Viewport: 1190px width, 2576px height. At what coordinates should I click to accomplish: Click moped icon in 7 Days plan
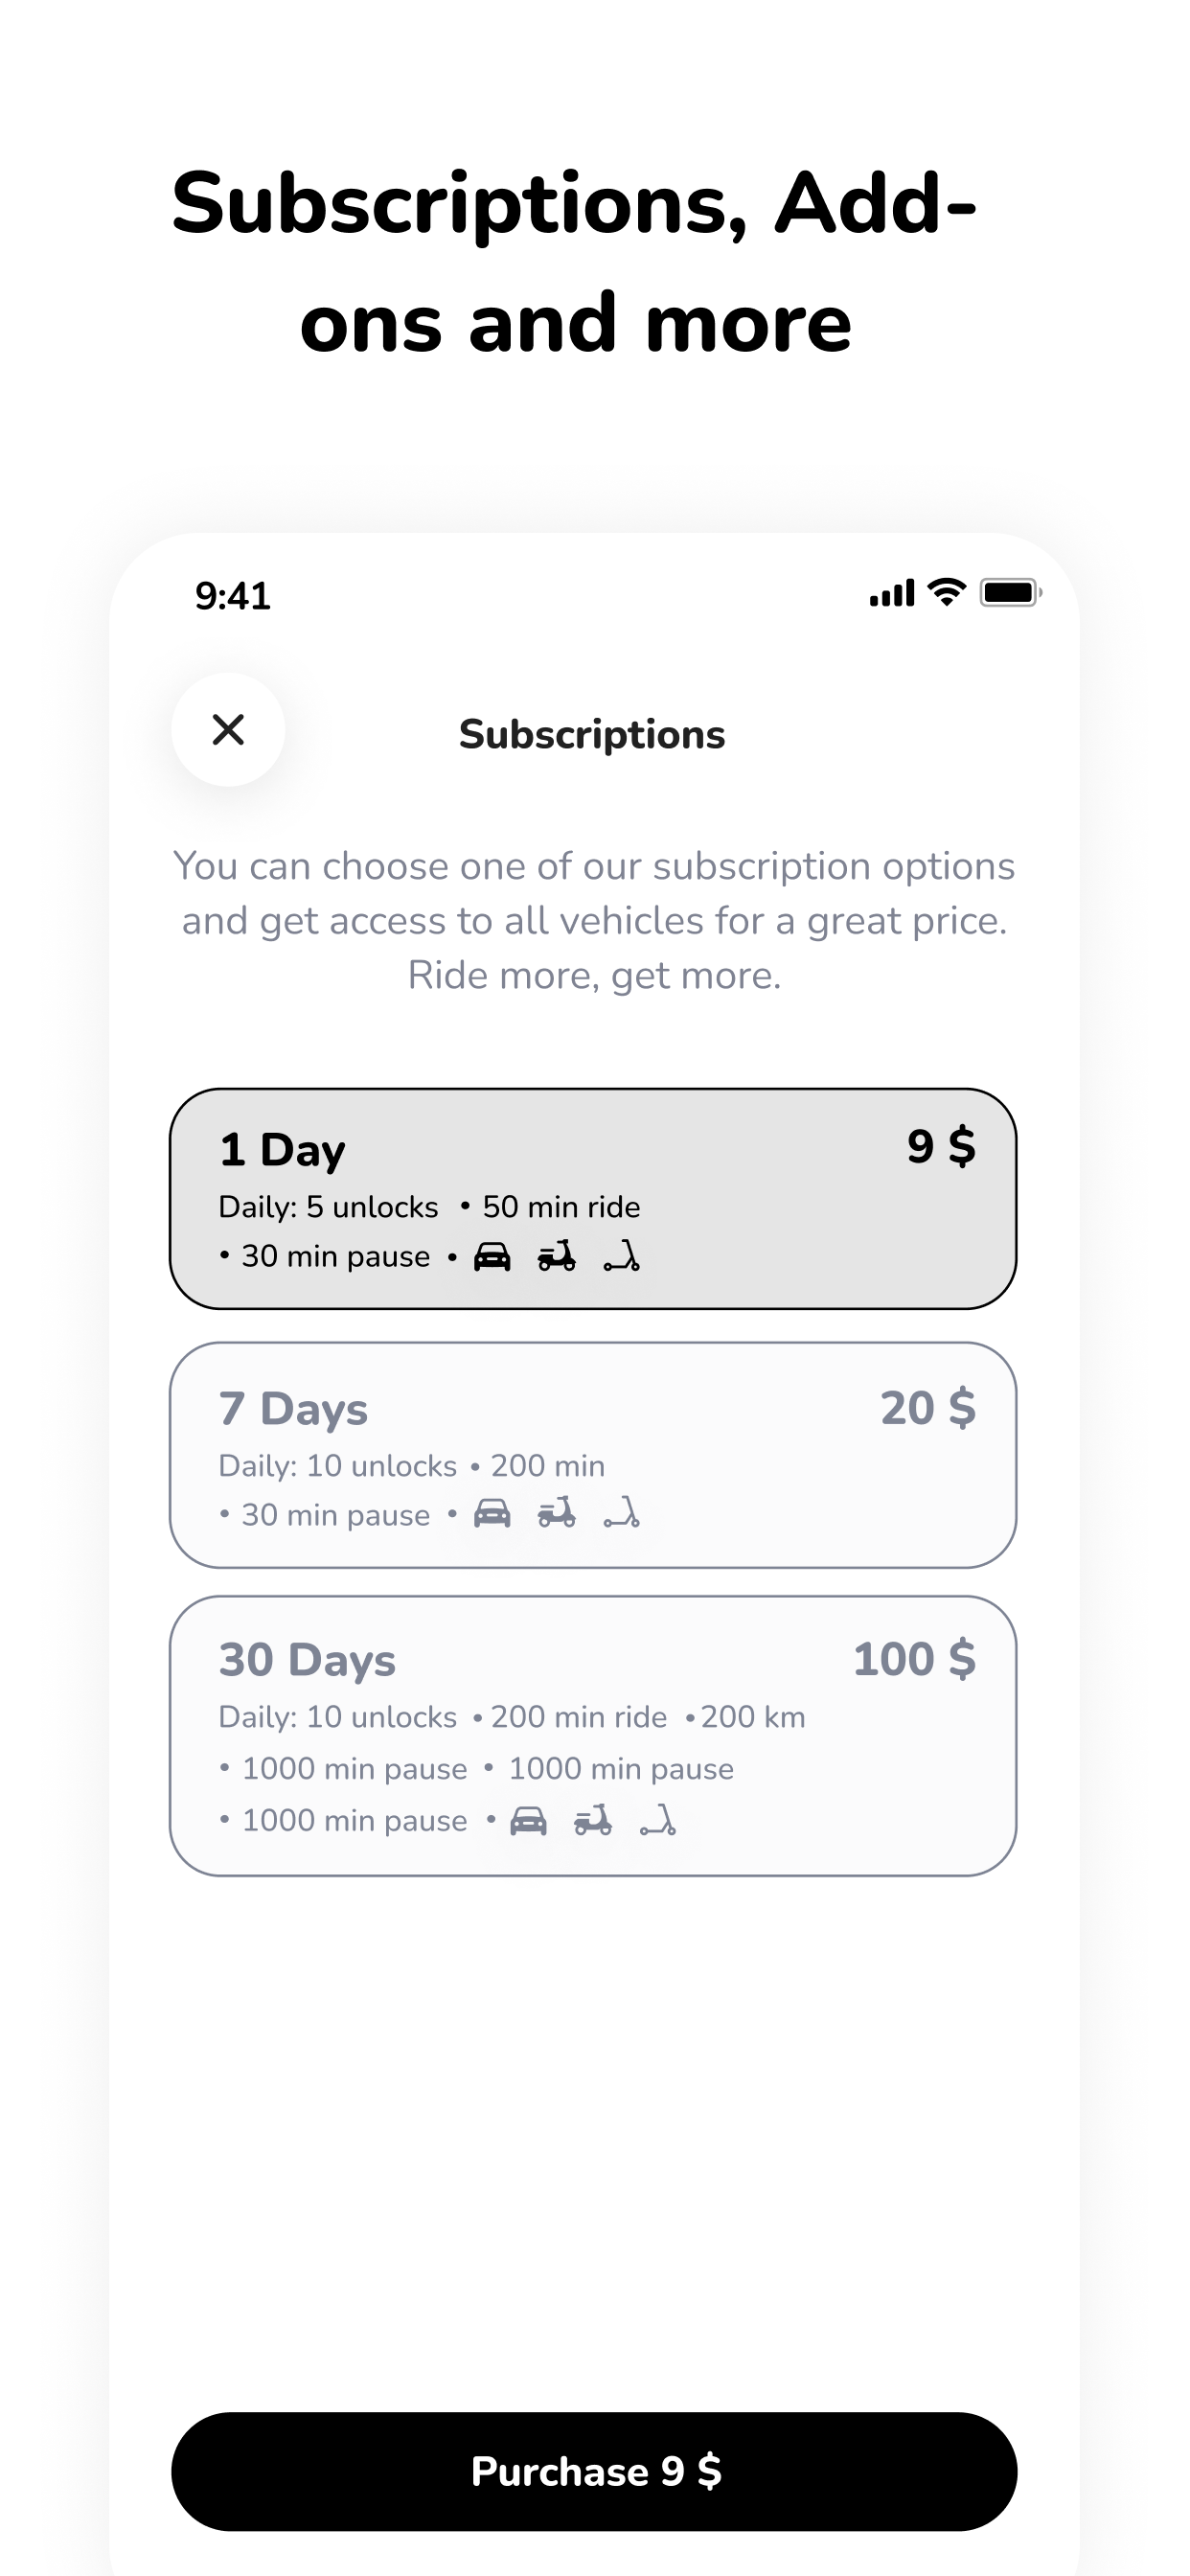[557, 1514]
